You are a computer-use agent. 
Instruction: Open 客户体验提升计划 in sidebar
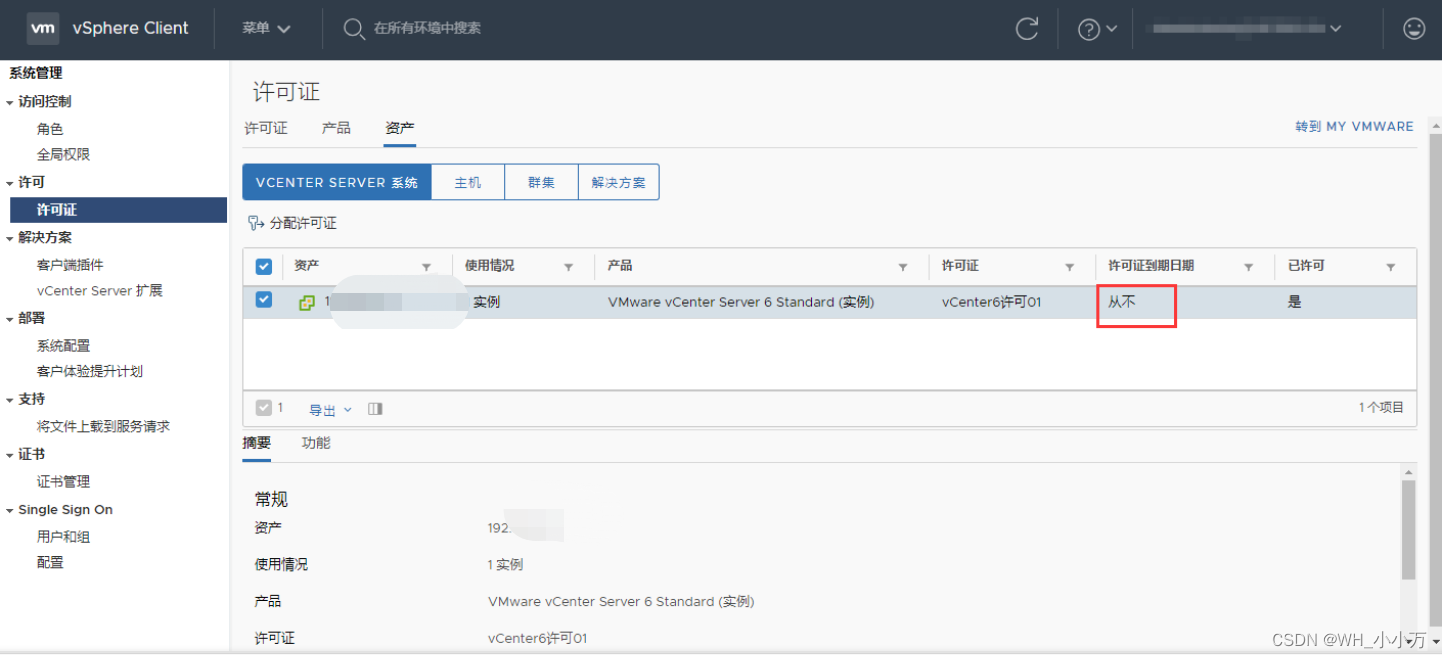[x=90, y=371]
